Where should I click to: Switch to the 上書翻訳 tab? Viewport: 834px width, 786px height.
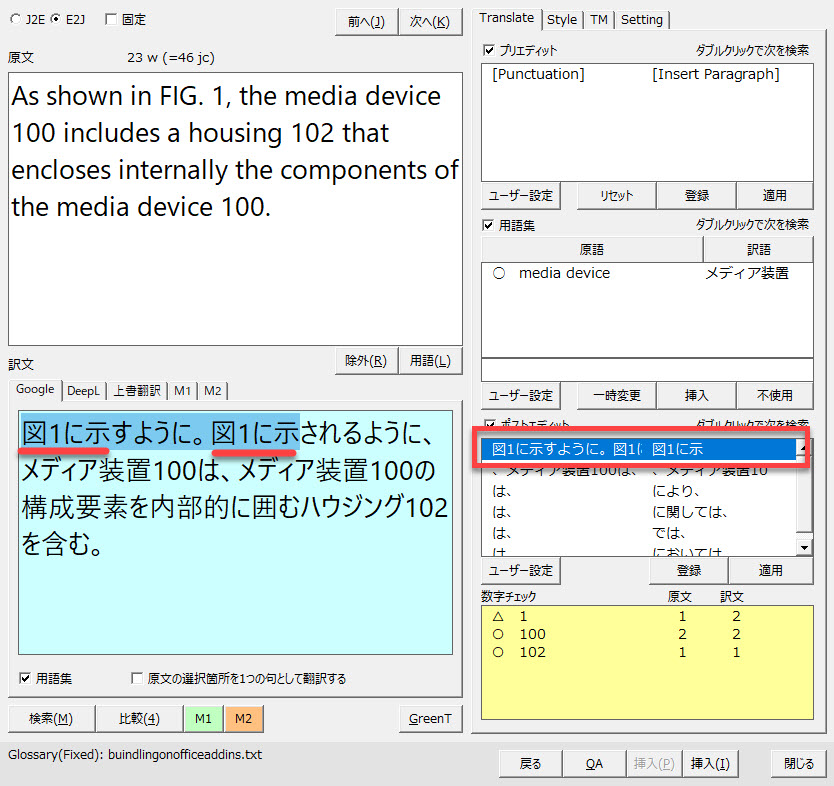pyautogui.click(x=137, y=390)
